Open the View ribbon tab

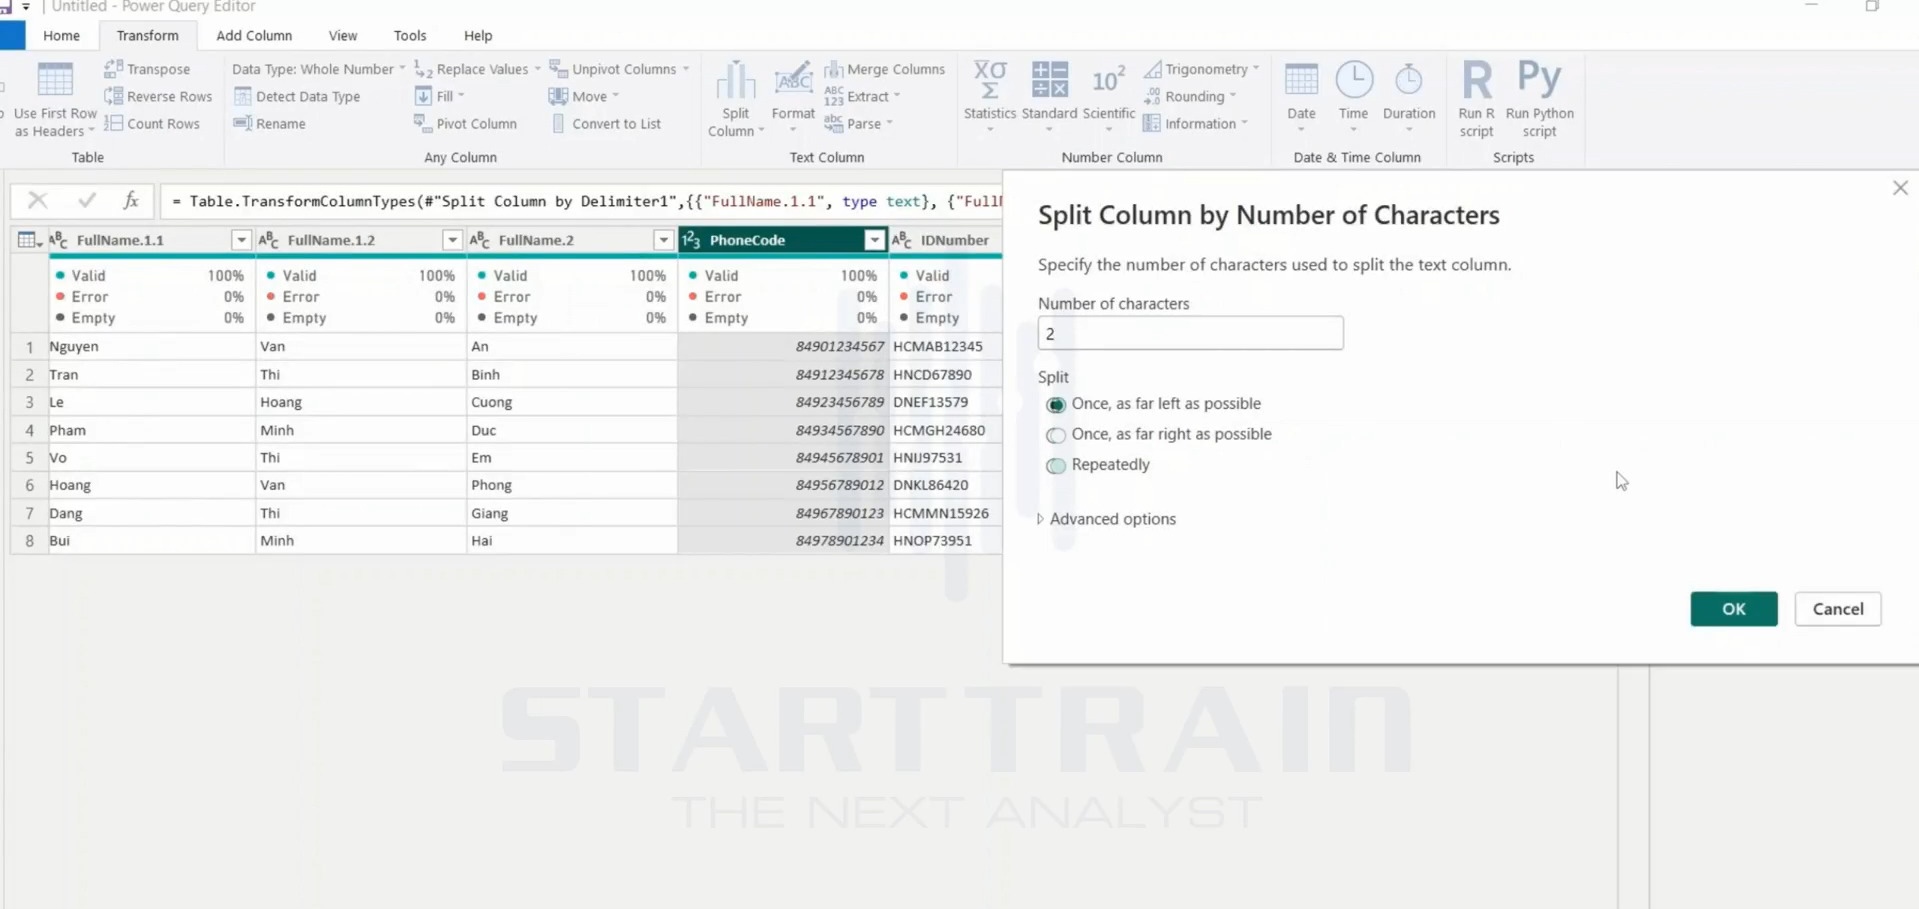tap(343, 35)
